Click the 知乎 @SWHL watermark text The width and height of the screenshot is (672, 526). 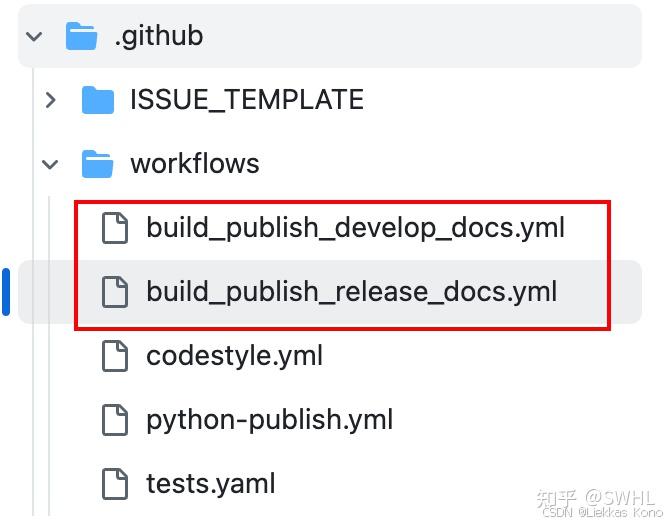click(x=595, y=496)
